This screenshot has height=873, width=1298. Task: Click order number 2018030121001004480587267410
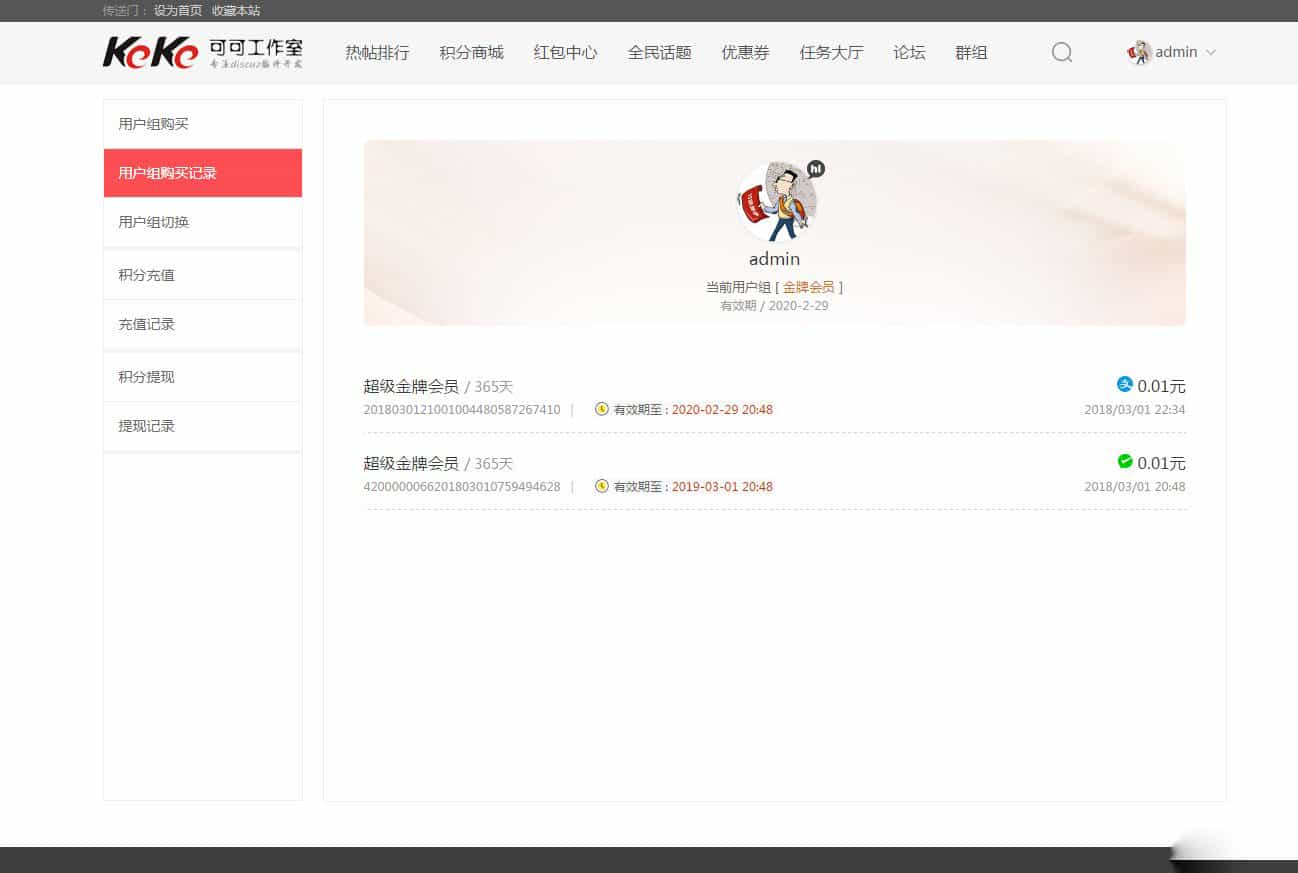(462, 410)
